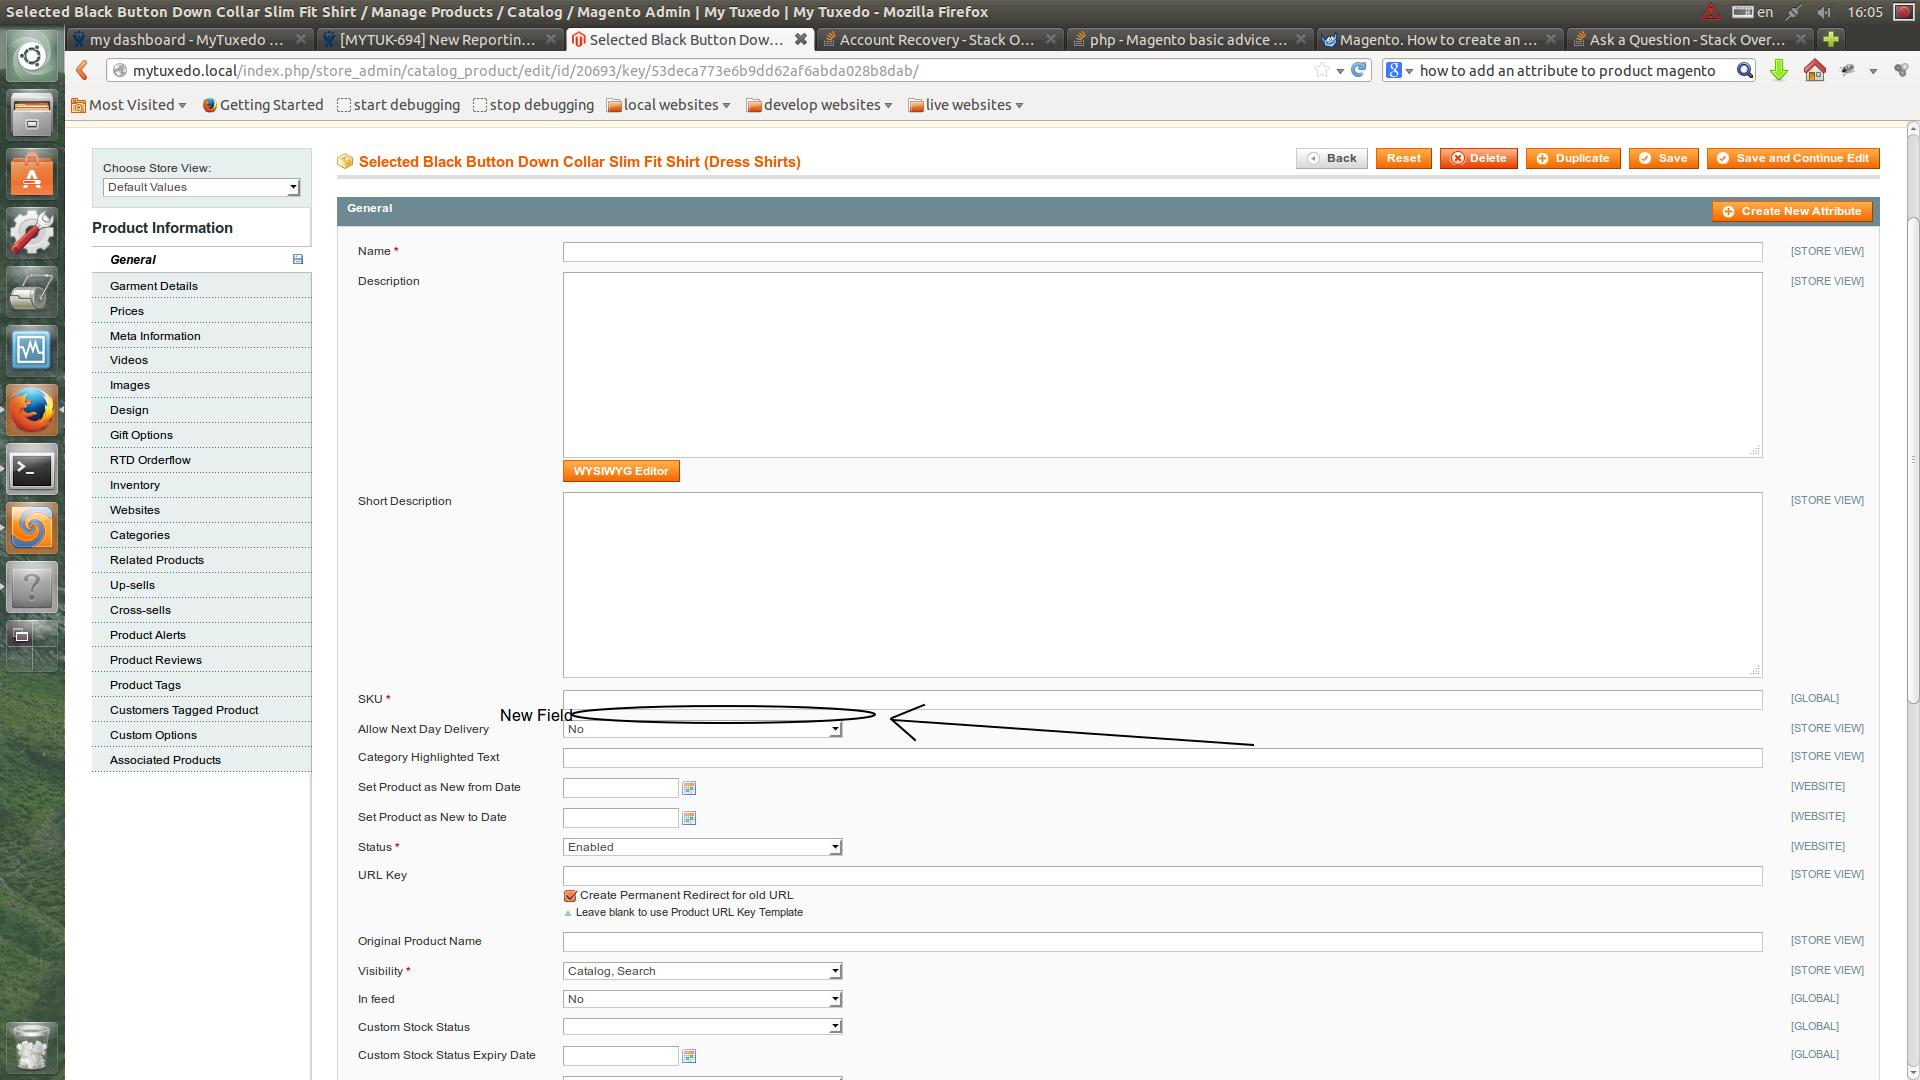This screenshot has width=1920, height=1080.
Task: Click the Save and Continue Edit button
Action: [x=1793, y=158]
